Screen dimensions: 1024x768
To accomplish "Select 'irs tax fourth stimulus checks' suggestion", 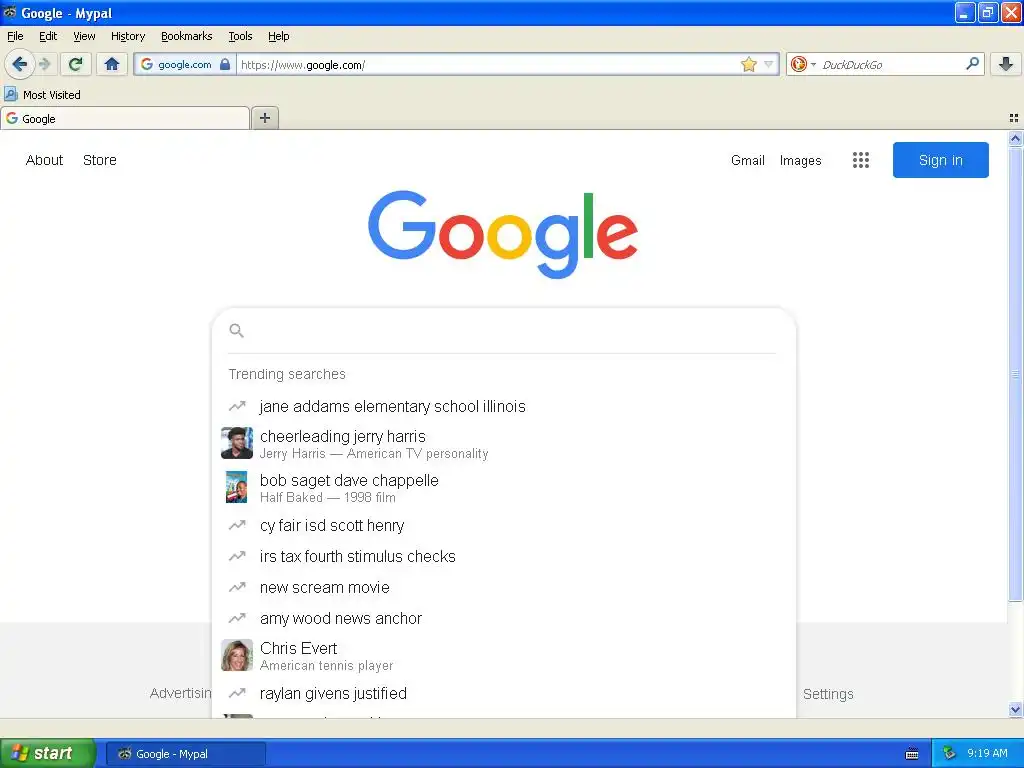I will pyautogui.click(x=357, y=556).
